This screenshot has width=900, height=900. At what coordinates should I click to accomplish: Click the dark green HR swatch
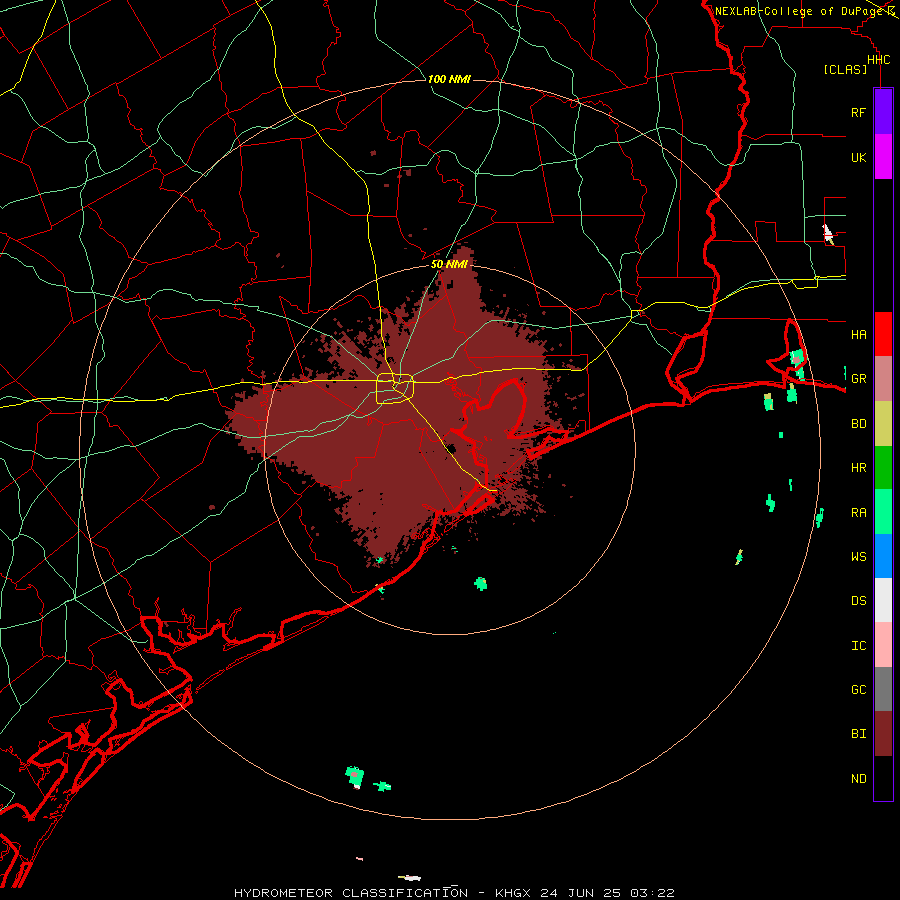click(883, 467)
